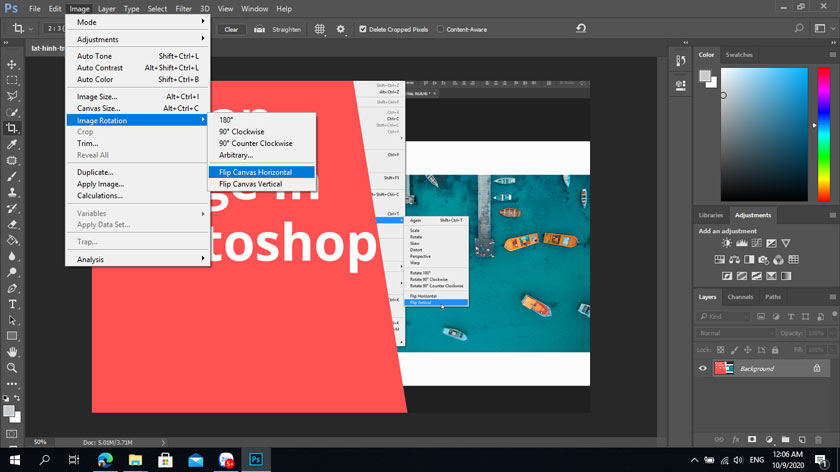This screenshot has width=840, height=472.
Task: Open File Explorer from taskbar
Action: [136, 460]
